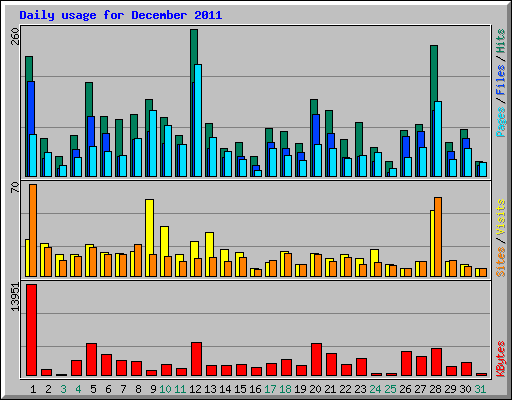Image resolution: width=512 pixels, height=400 pixels.
Task: Click day label '16' on the axis
Action: click(255, 389)
